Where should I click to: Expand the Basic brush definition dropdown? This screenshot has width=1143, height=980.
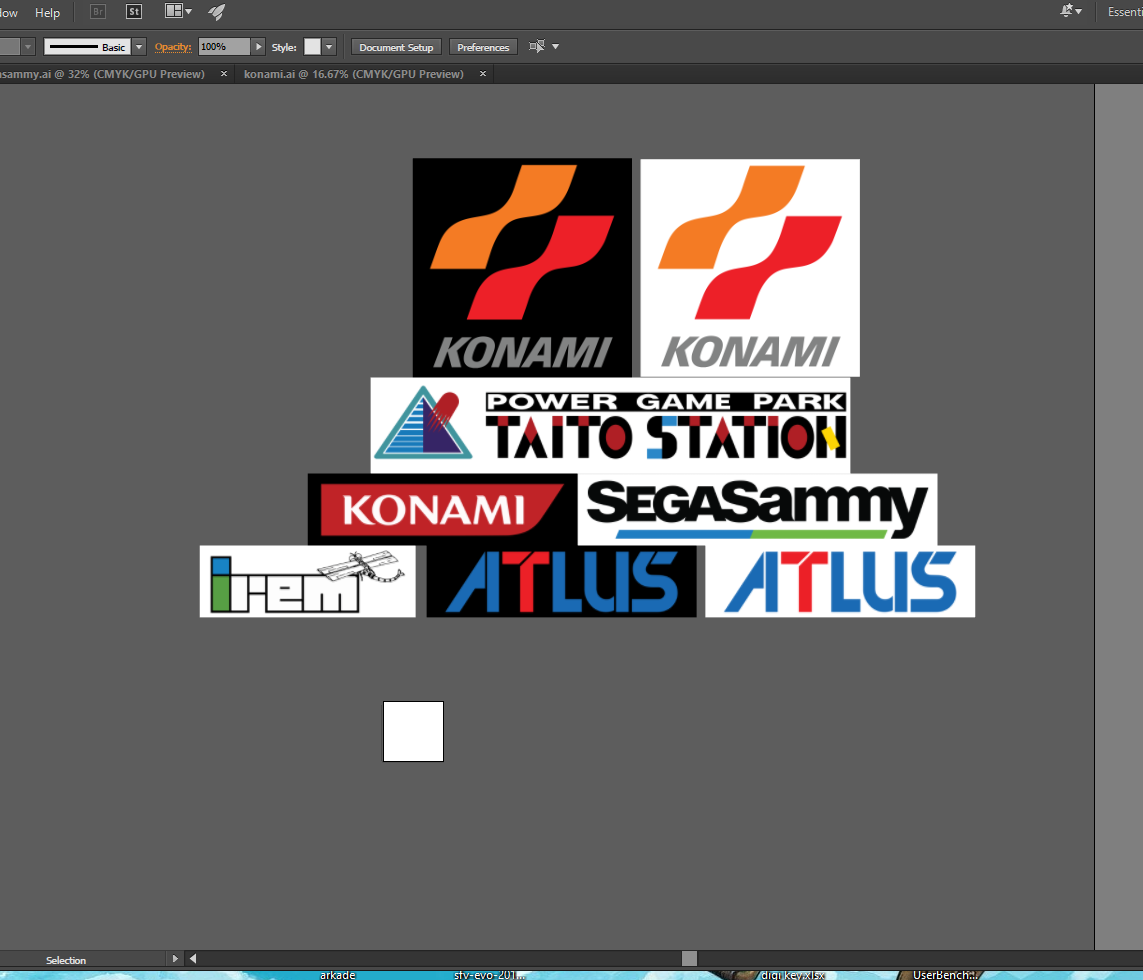coord(139,47)
